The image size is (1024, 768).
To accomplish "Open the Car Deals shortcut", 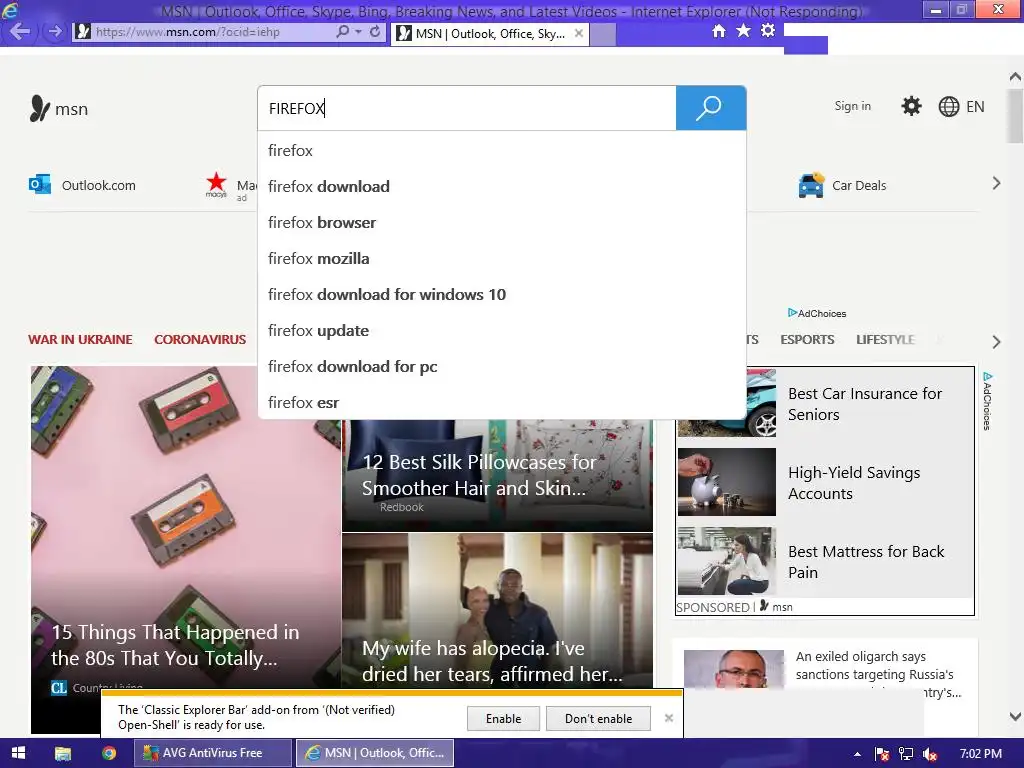I will (x=842, y=185).
